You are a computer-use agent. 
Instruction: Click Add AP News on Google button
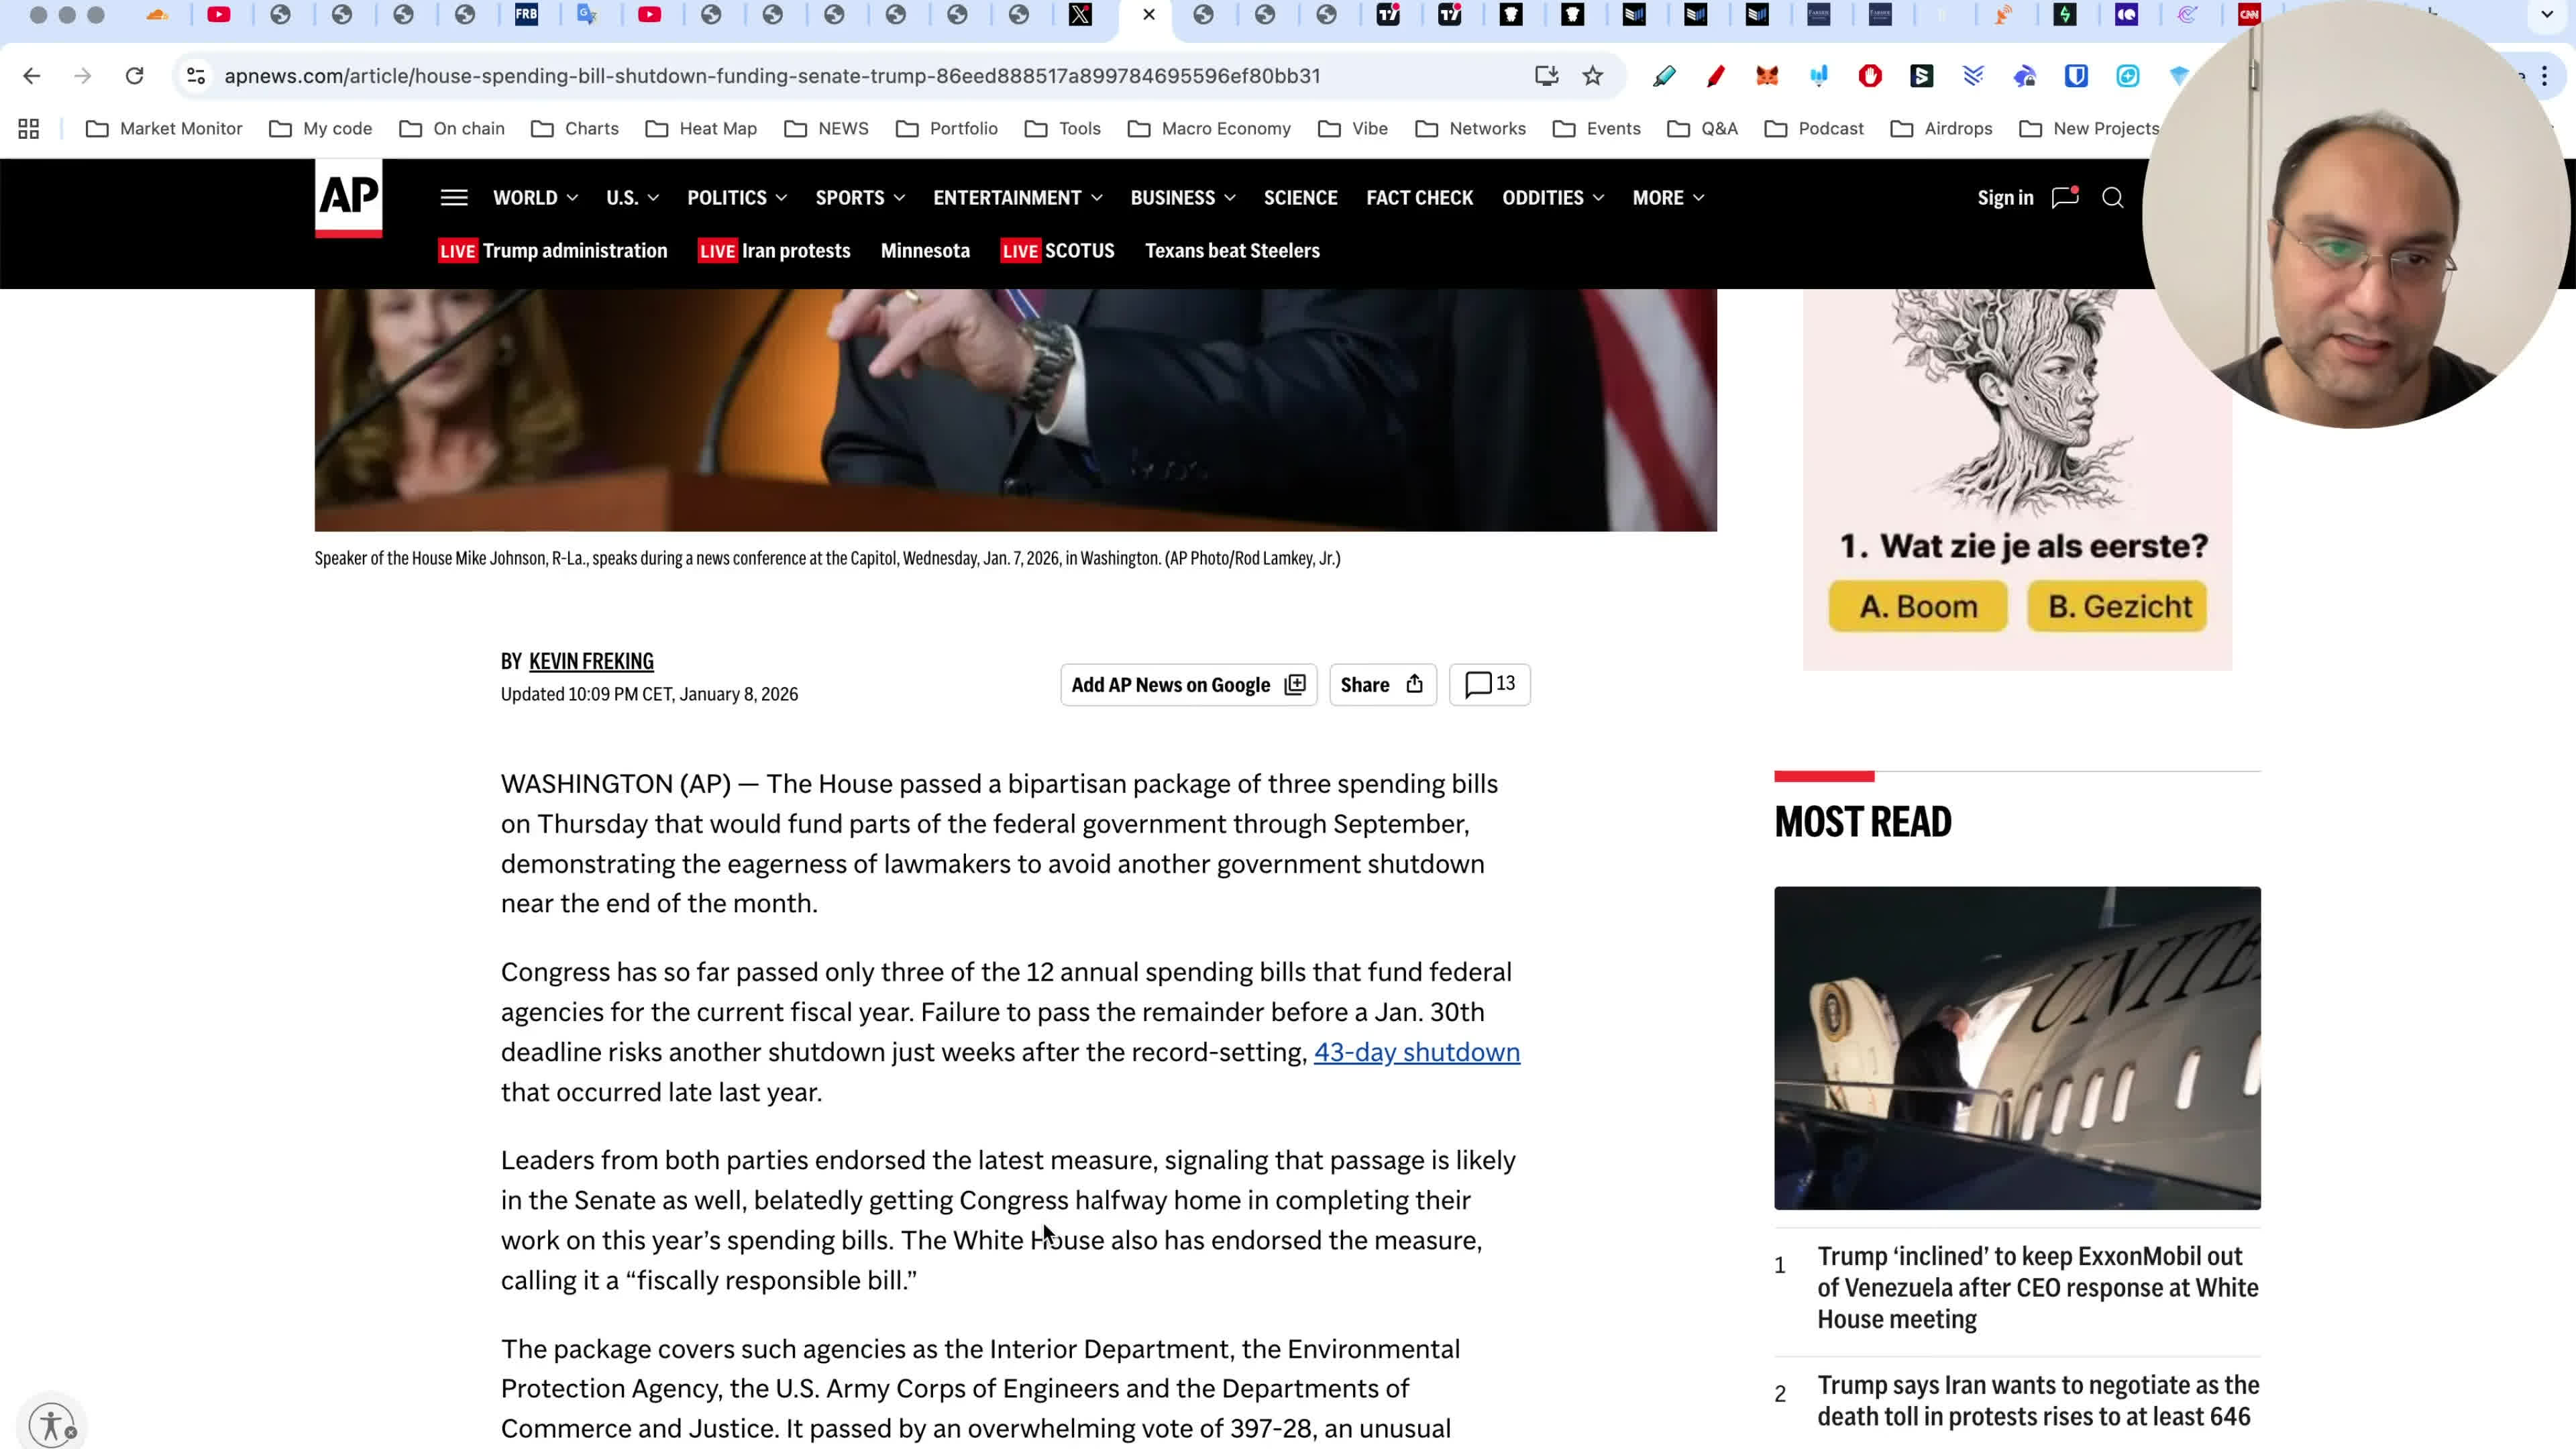(x=1188, y=685)
